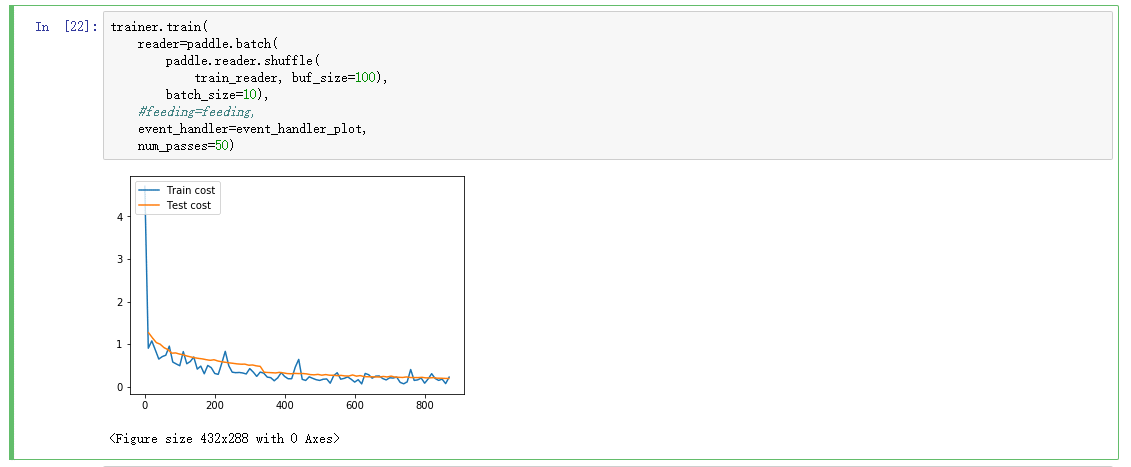The width and height of the screenshot is (1131, 467).
Task: Click the x-axis label 600
Action: (355, 406)
